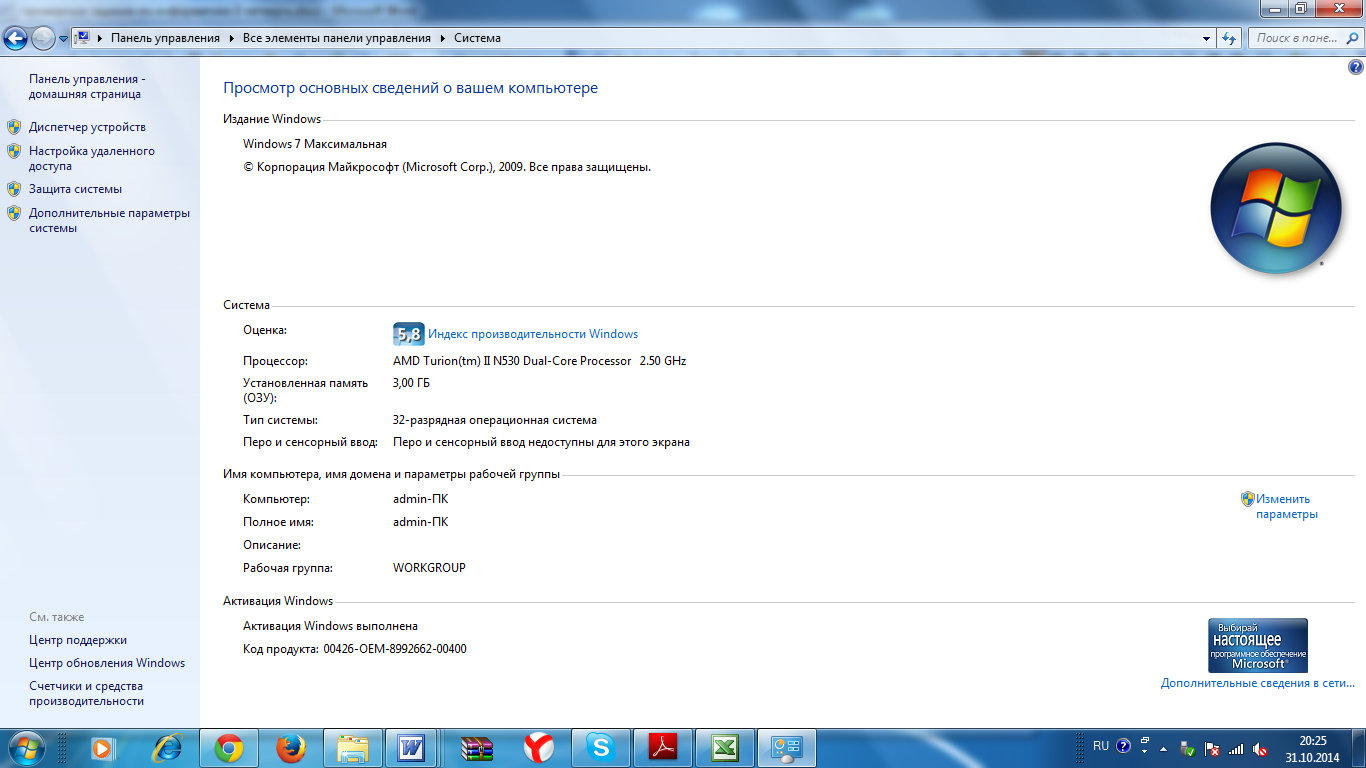Click the Control Panel icon in address bar
The height and width of the screenshot is (768, 1366).
tap(84, 38)
